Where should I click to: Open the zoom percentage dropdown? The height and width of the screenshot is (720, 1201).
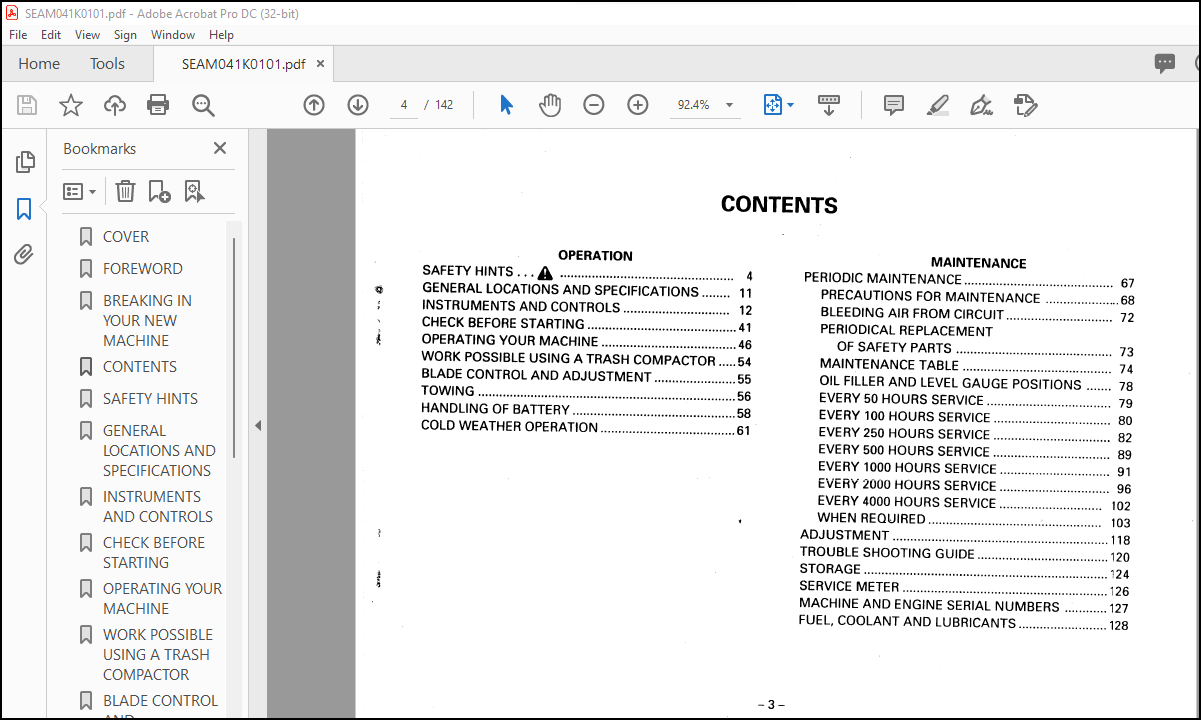pyautogui.click(x=729, y=105)
